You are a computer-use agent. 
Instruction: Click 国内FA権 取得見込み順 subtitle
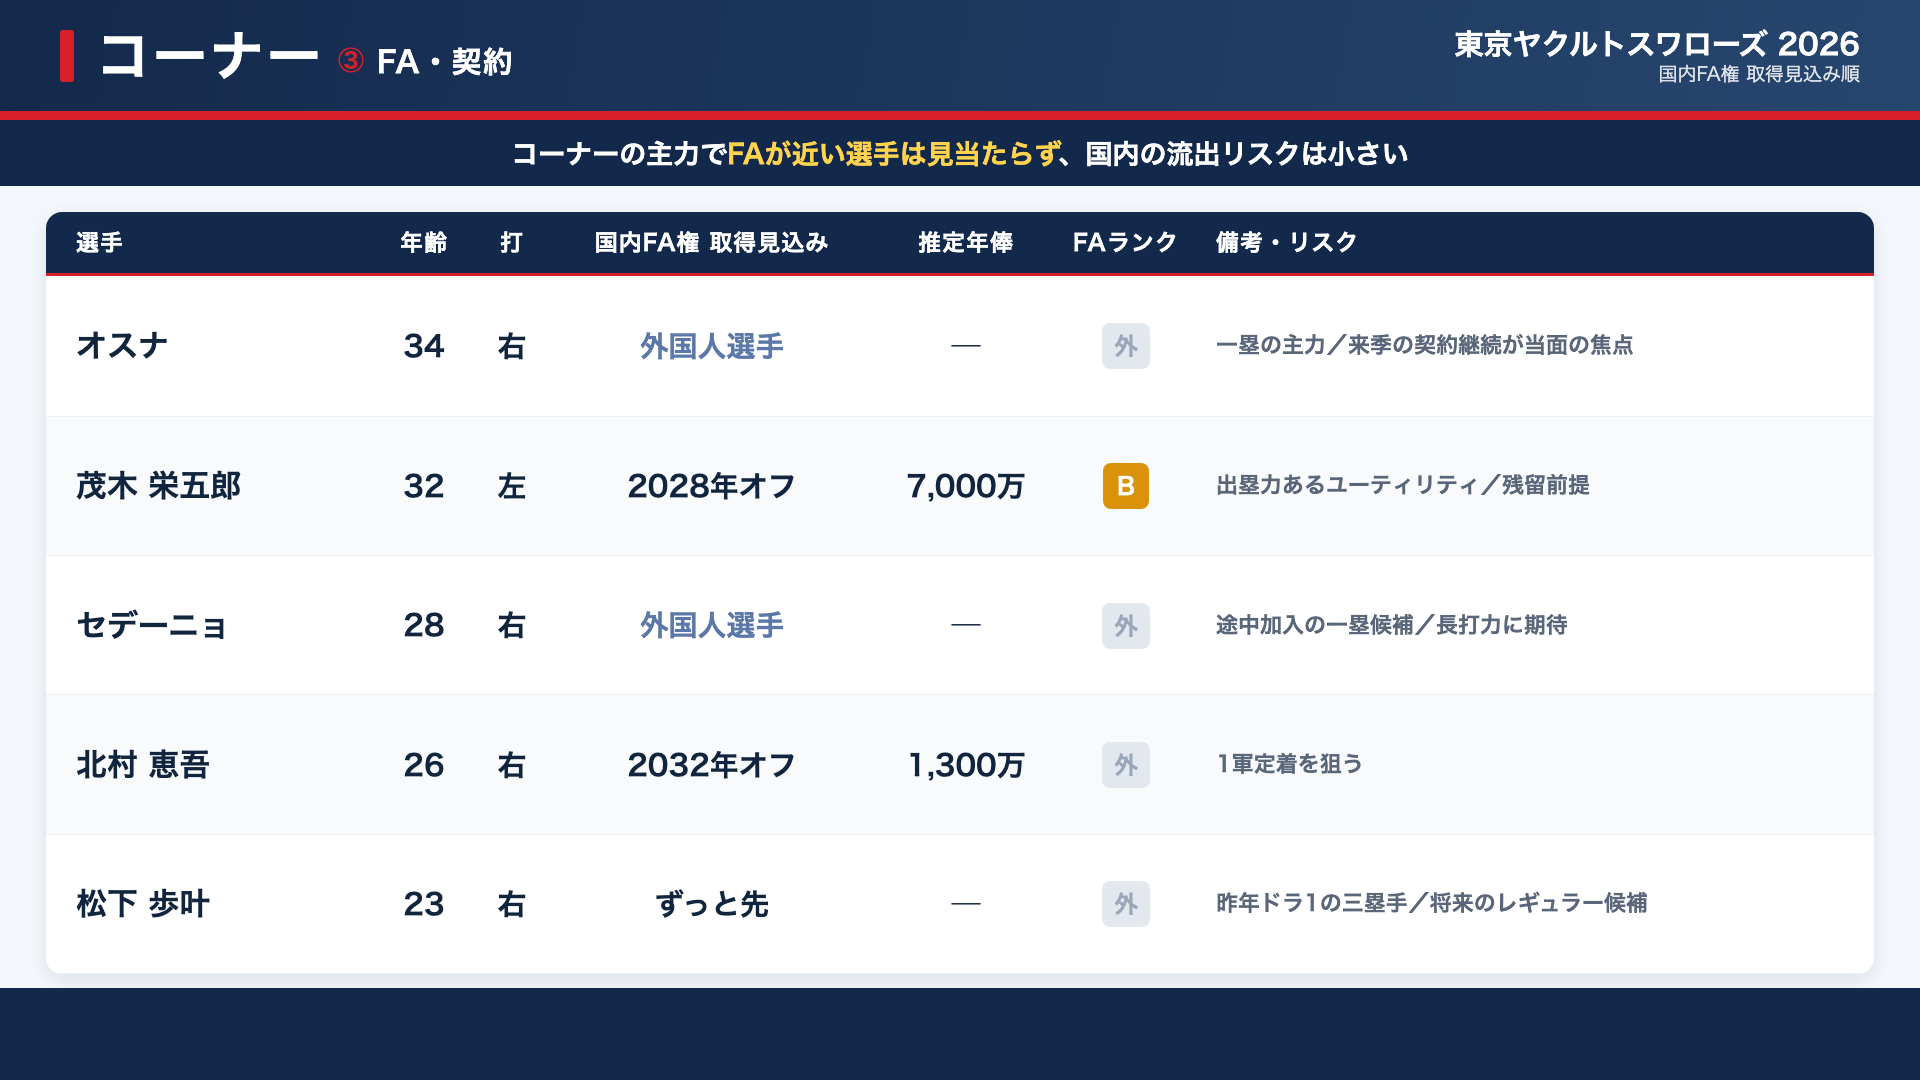[x=1758, y=74]
